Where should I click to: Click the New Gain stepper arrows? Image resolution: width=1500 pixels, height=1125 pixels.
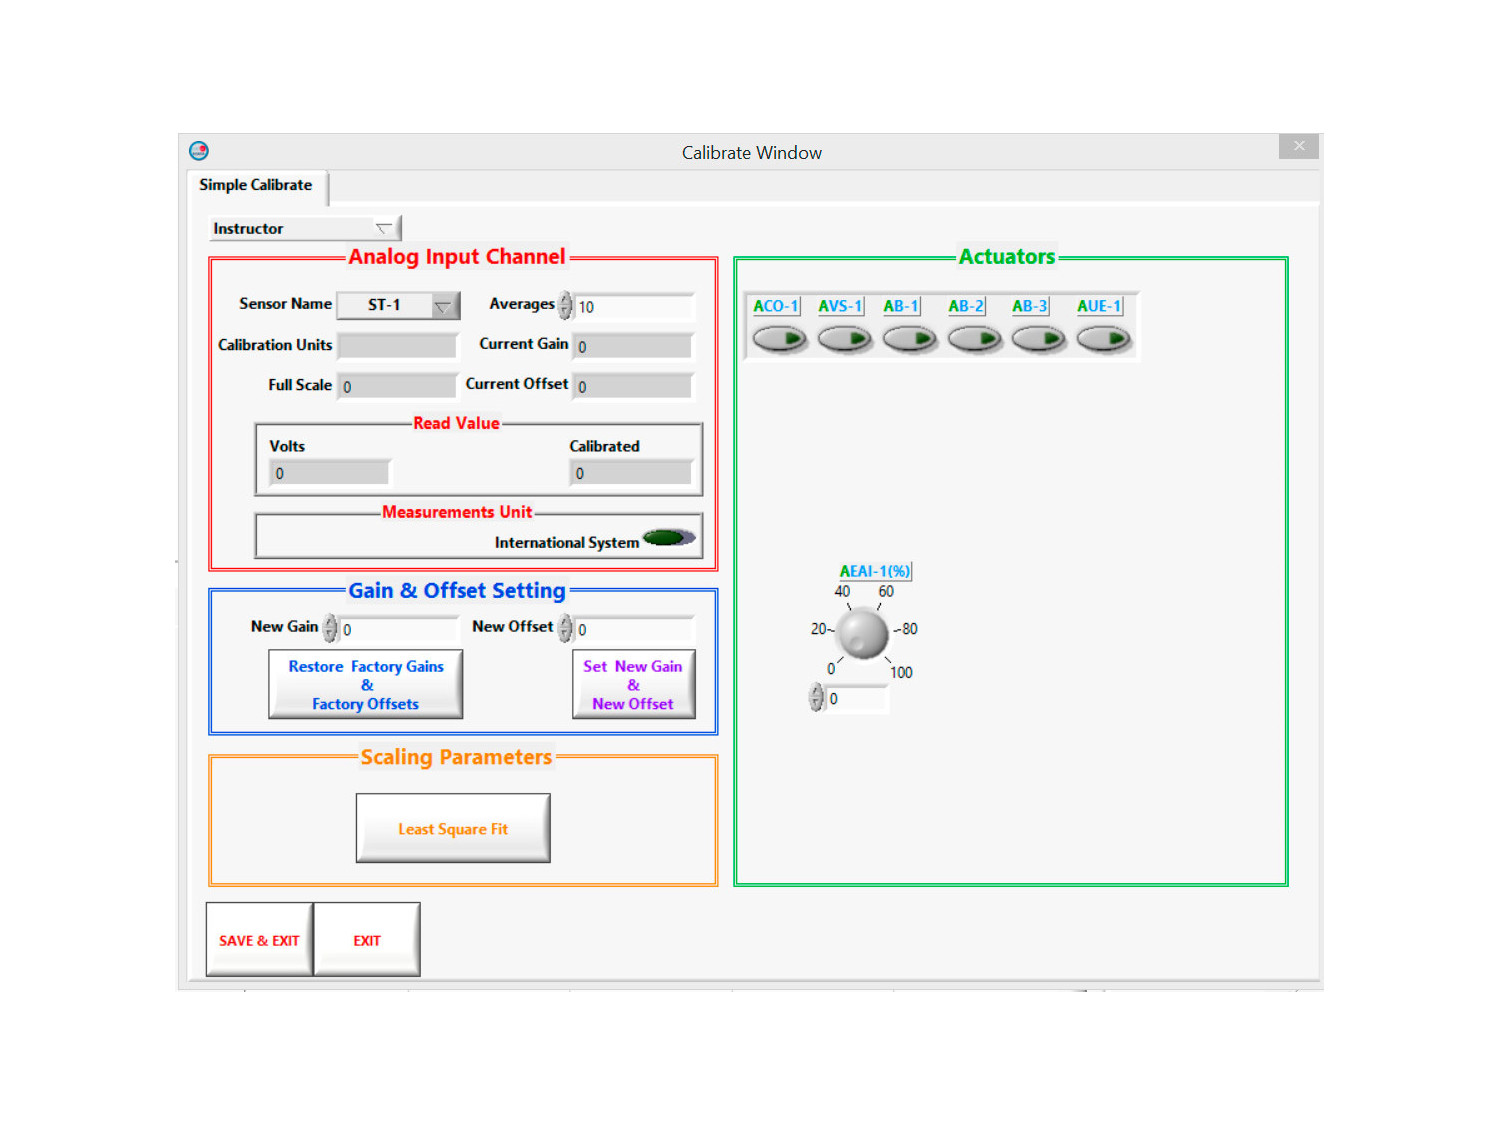point(330,628)
